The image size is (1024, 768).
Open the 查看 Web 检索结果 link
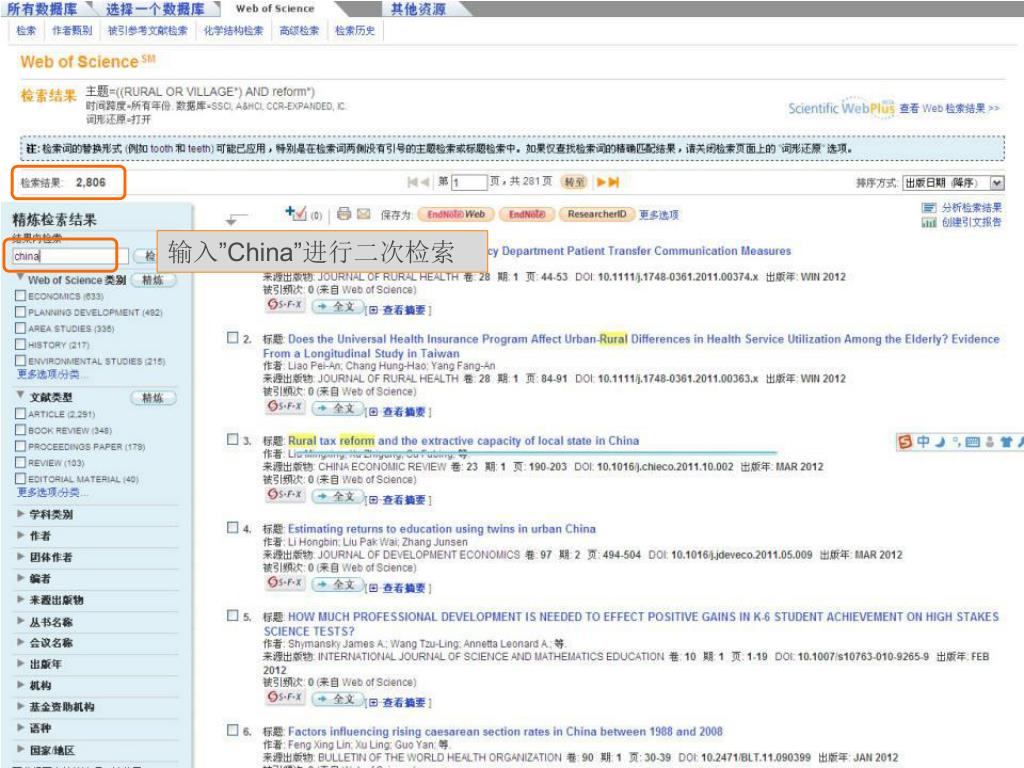(x=949, y=108)
